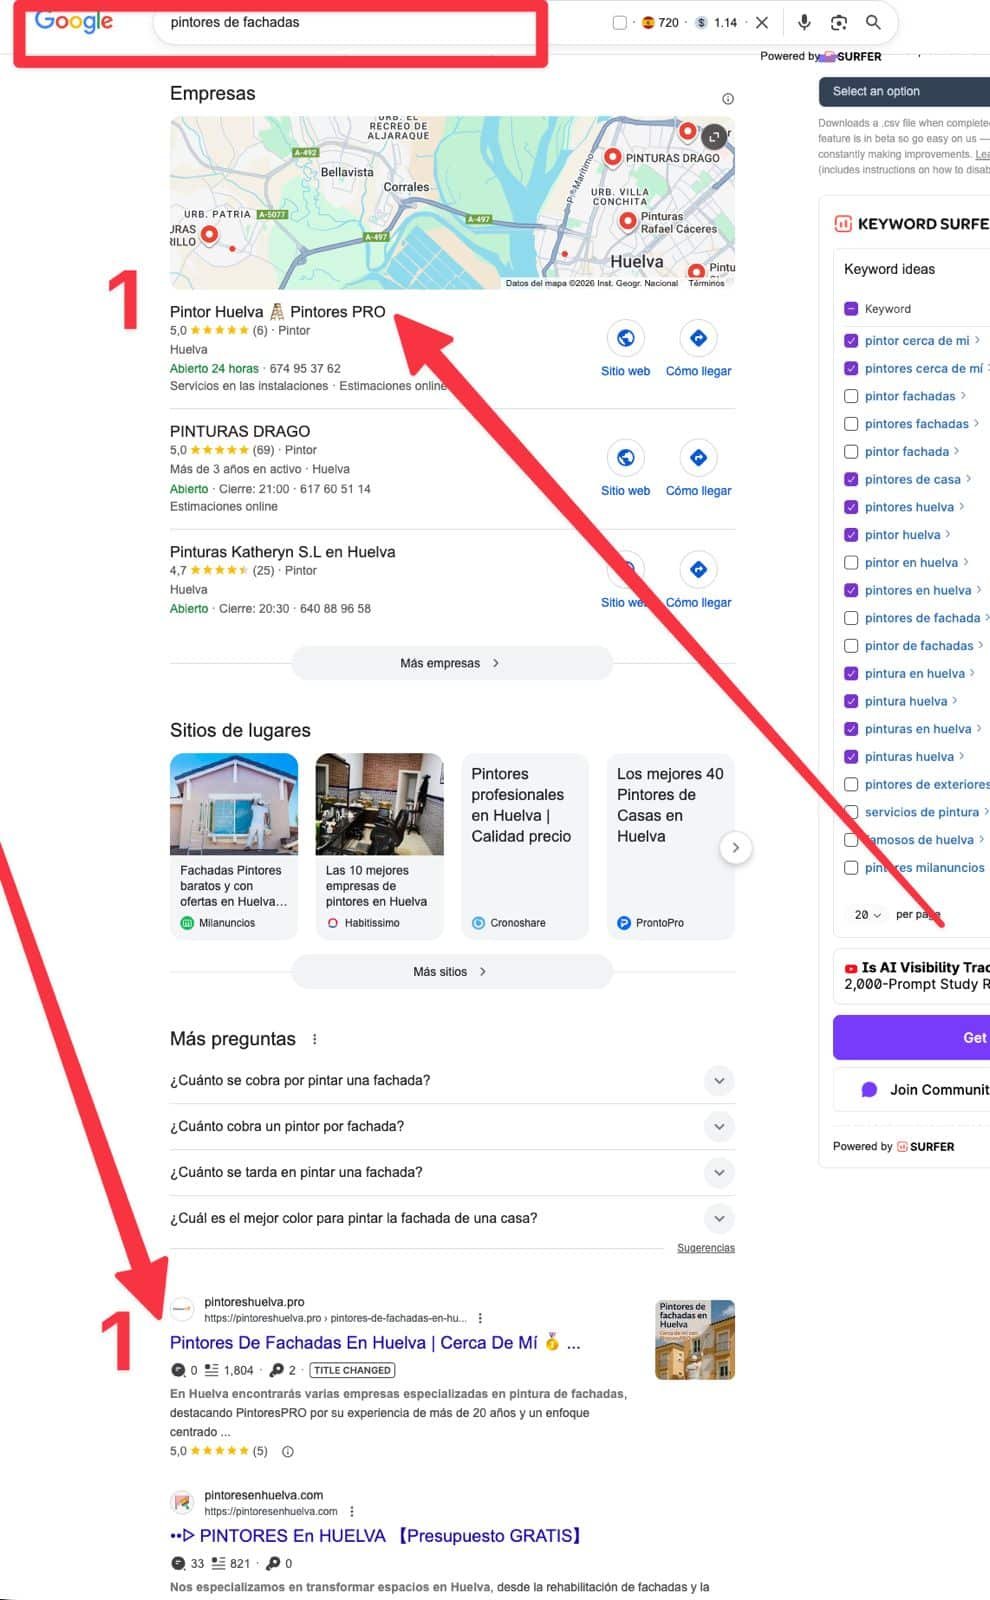Click the Empresas info icon
990x1600 pixels.
coord(728,98)
